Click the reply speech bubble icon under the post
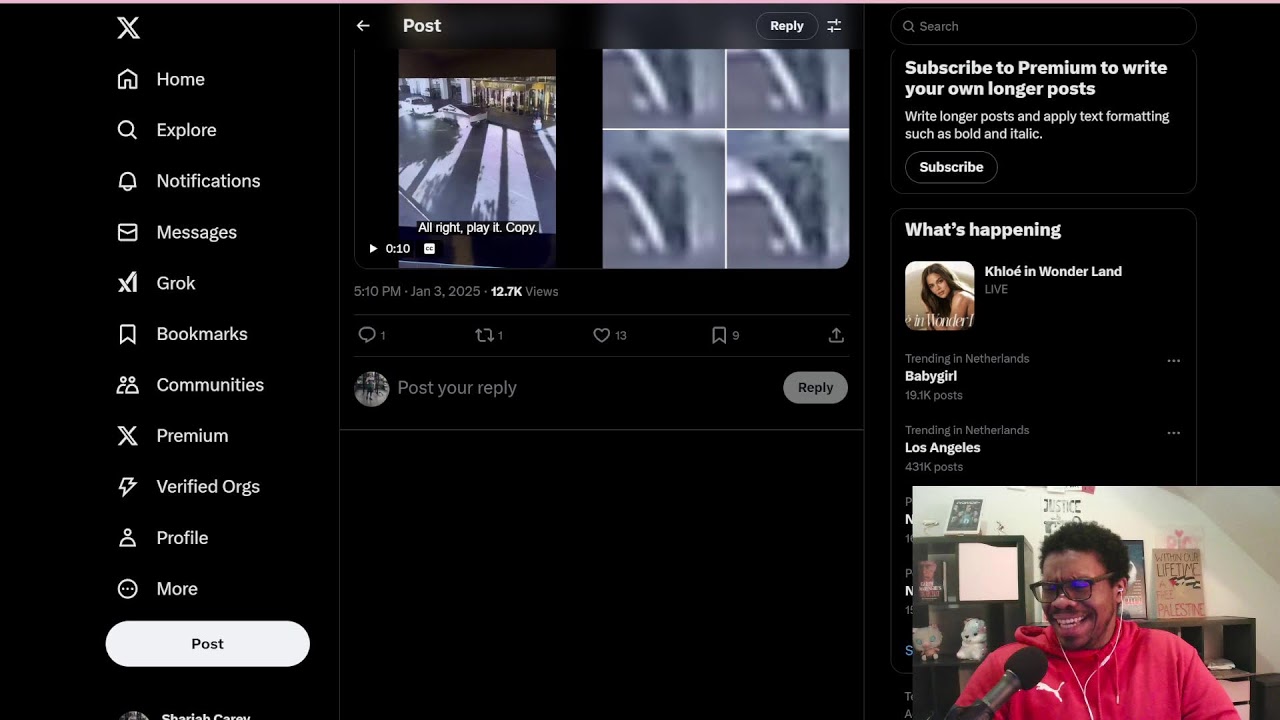This screenshot has width=1280, height=720. point(367,335)
